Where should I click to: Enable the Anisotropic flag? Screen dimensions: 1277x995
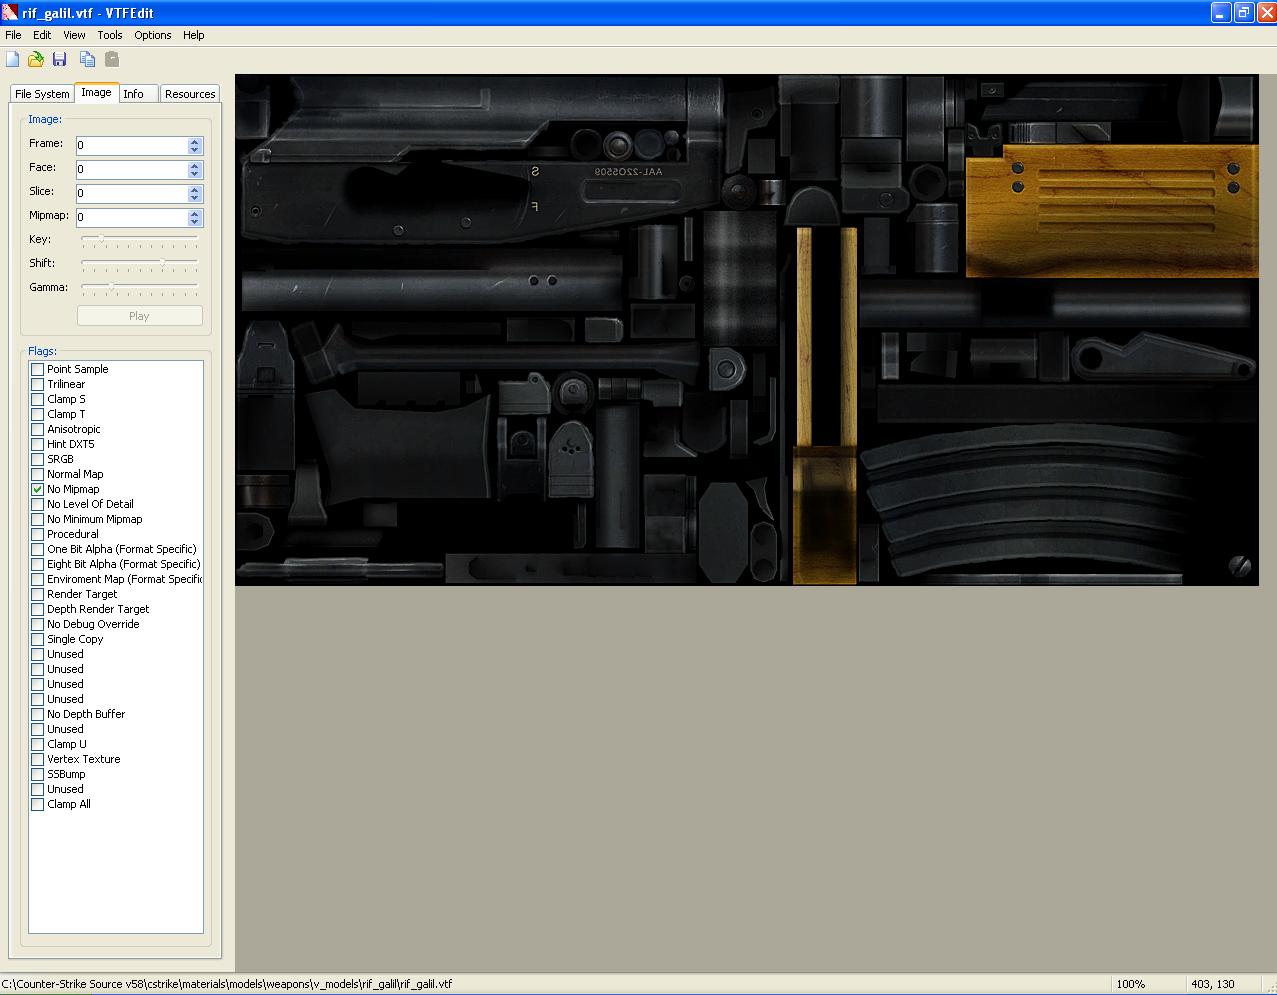click(37, 429)
